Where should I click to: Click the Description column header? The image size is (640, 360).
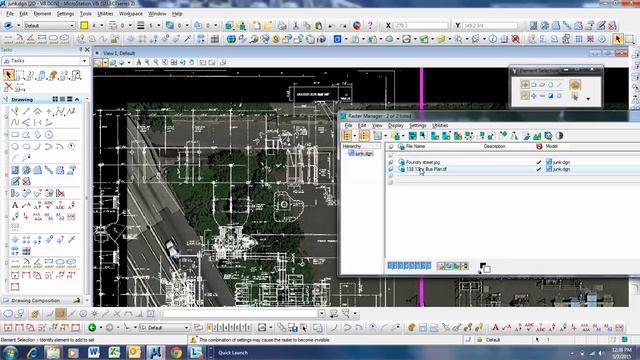494,146
